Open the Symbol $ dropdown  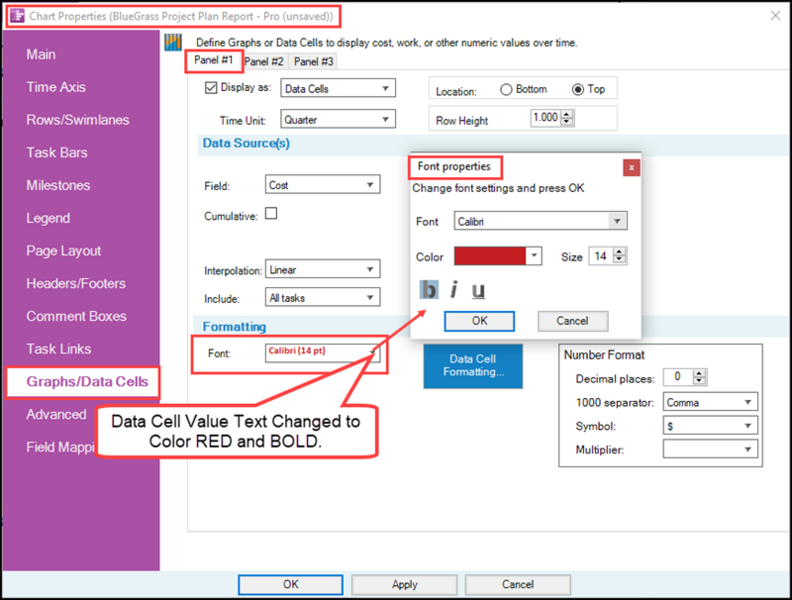pos(710,426)
